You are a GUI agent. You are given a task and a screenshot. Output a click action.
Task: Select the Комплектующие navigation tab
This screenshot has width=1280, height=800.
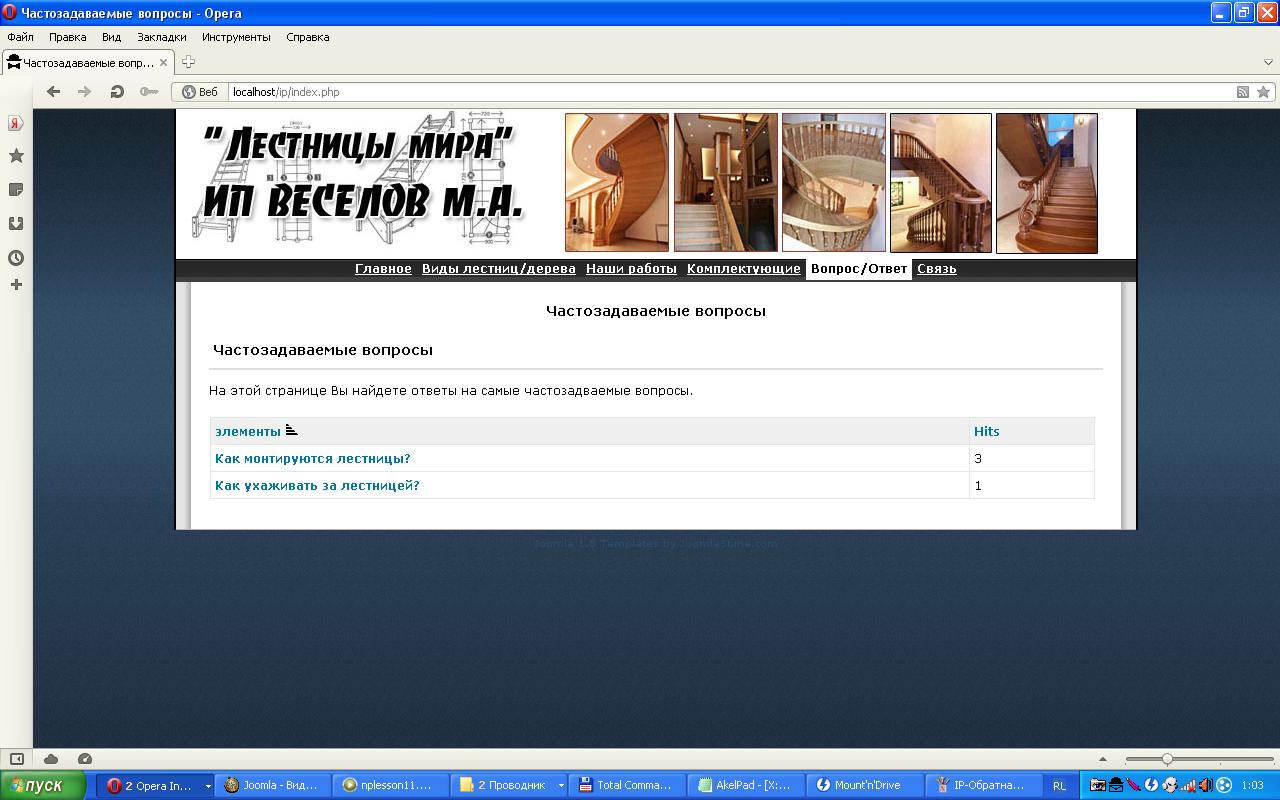[742, 268]
